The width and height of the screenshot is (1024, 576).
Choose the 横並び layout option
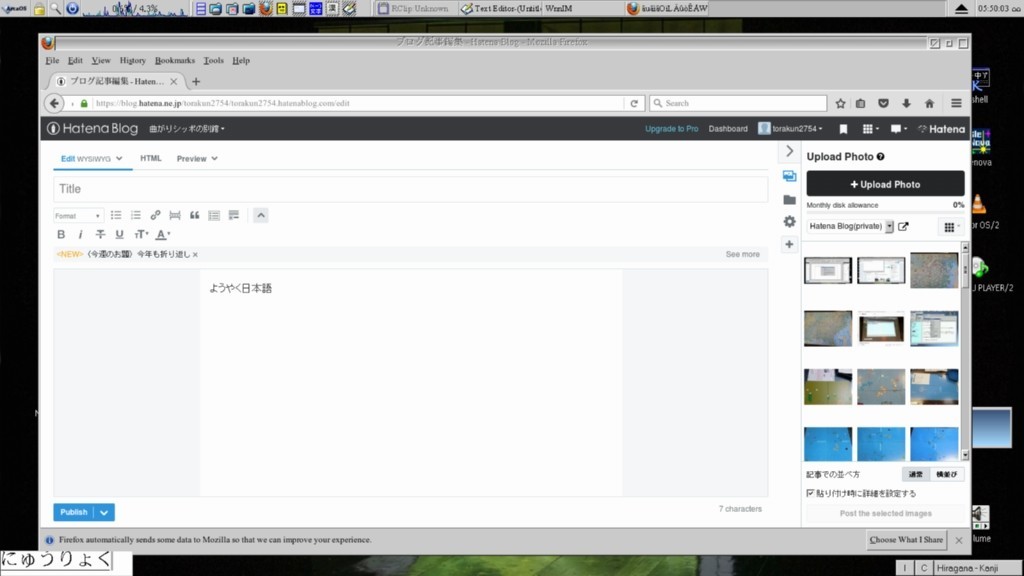(x=946, y=475)
